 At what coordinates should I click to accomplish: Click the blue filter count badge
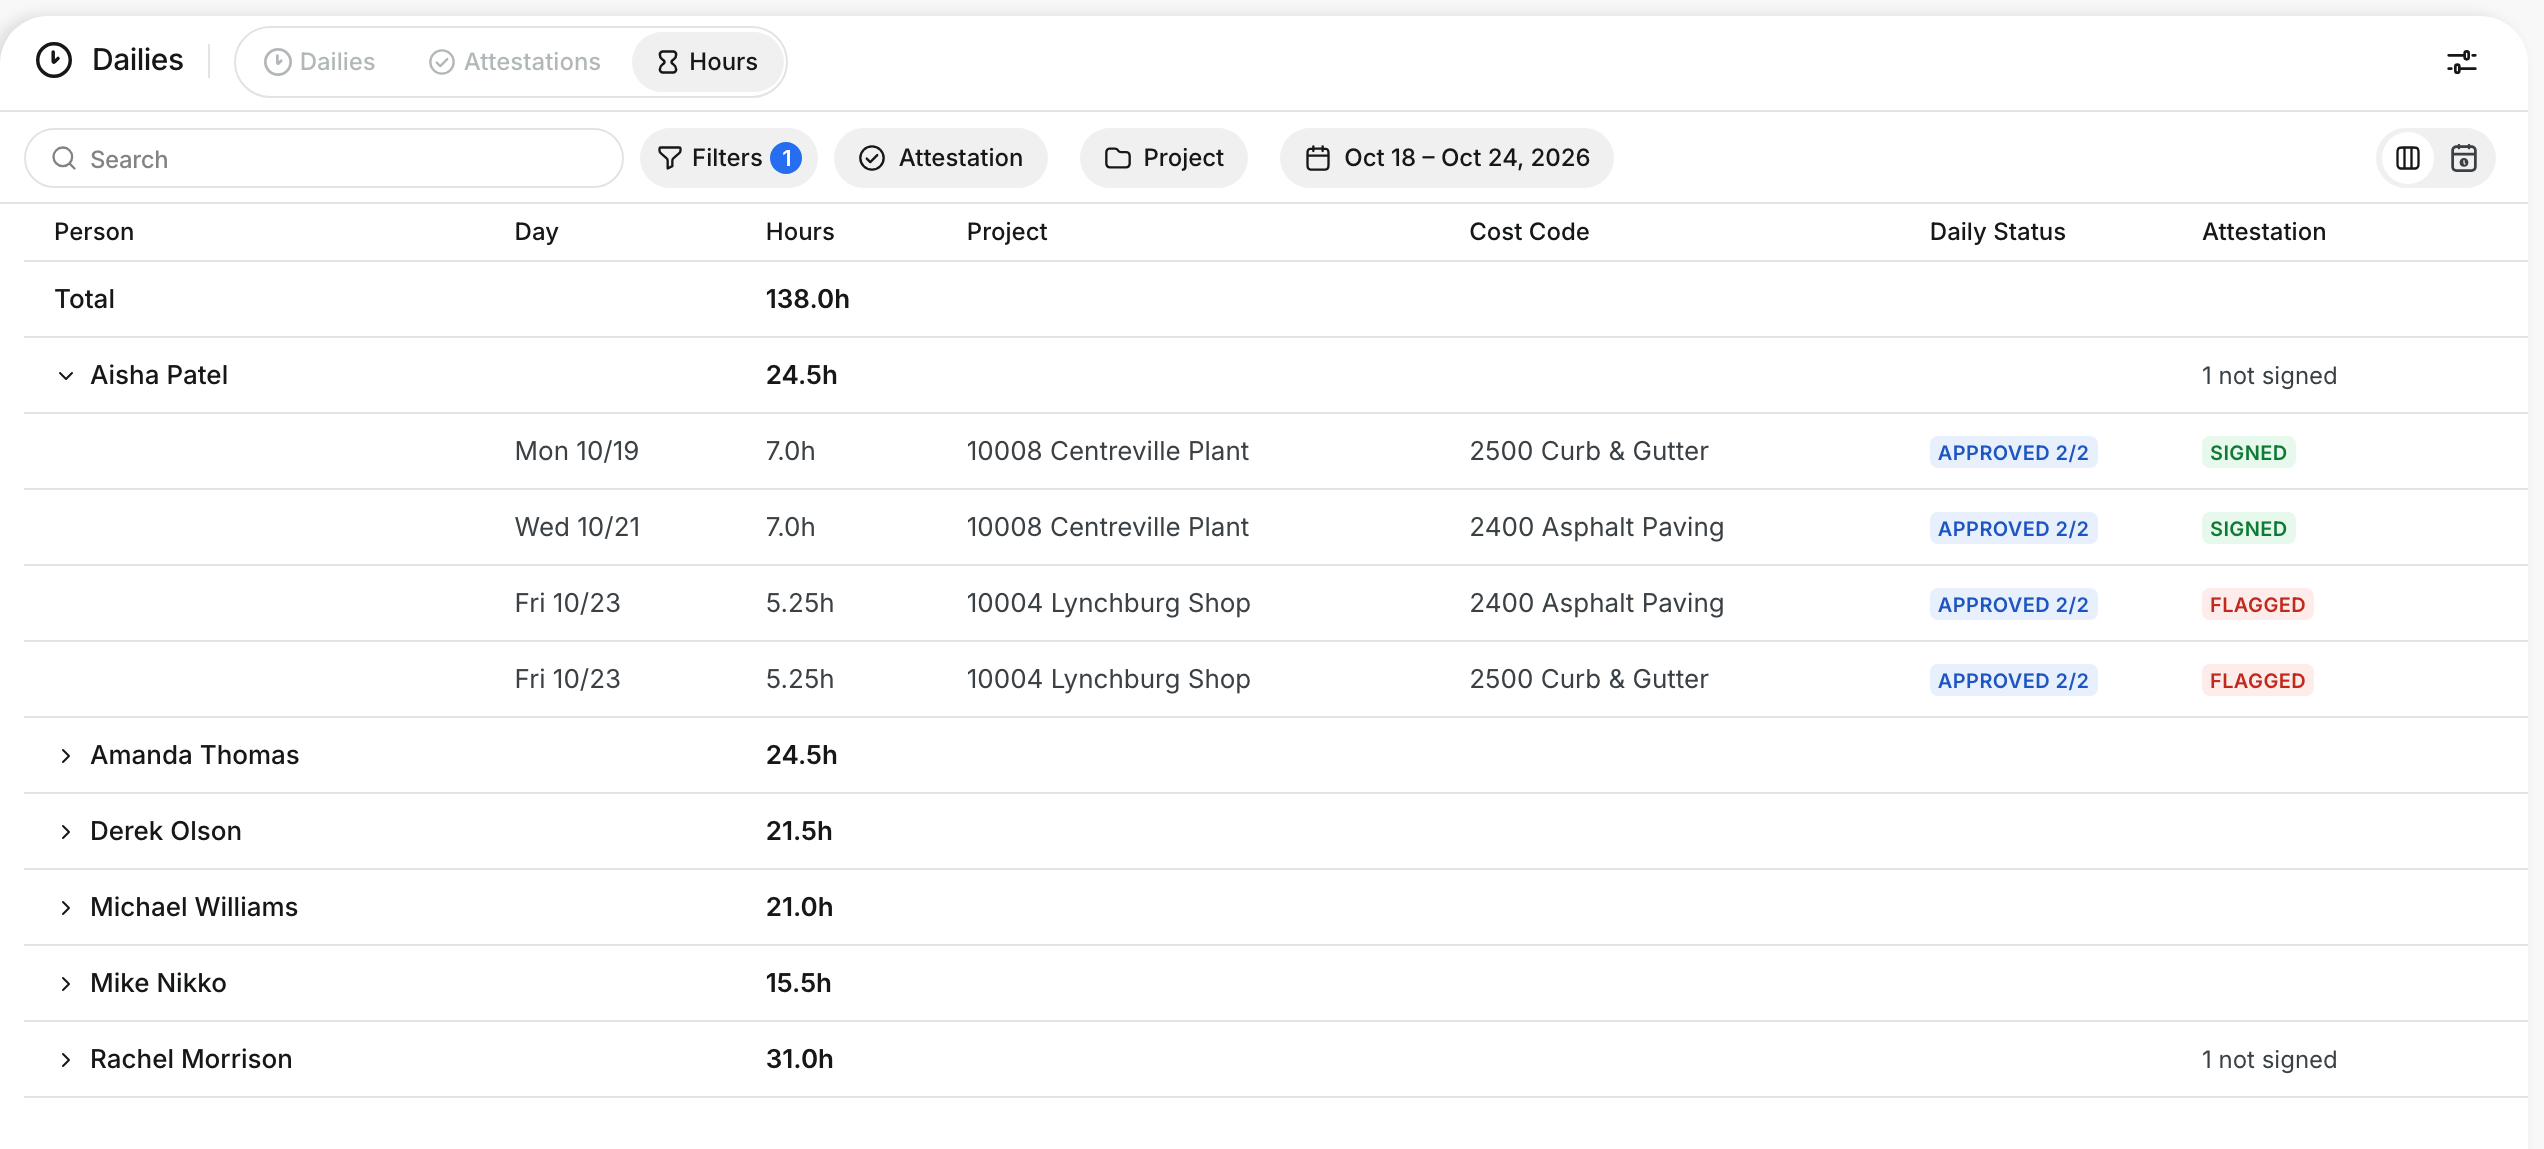(x=786, y=158)
